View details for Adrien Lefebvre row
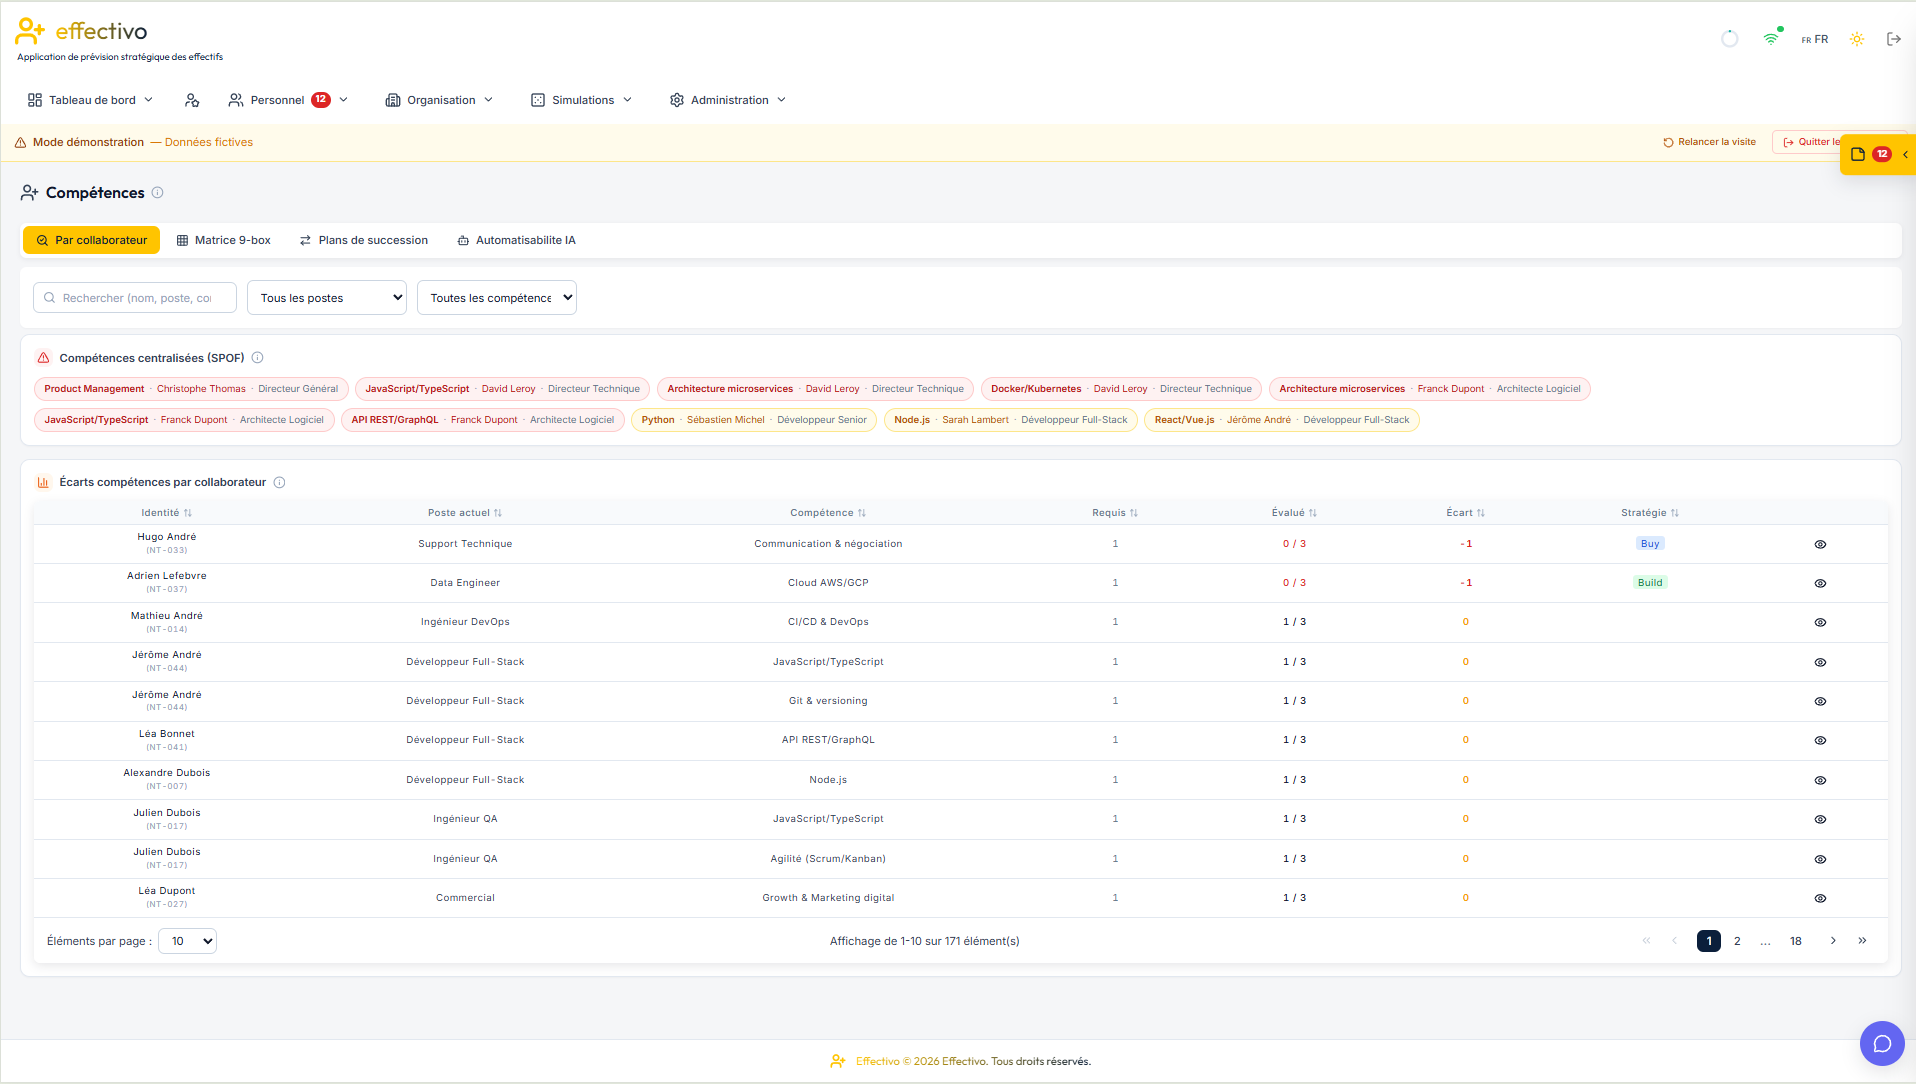 (x=1820, y=583)
